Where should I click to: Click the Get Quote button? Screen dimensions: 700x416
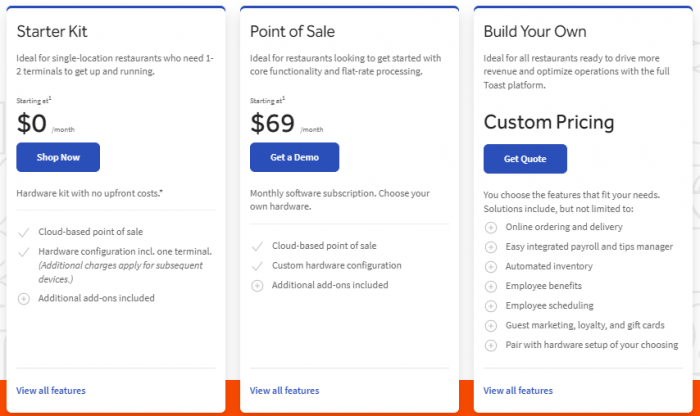click(x=525, y=159)
